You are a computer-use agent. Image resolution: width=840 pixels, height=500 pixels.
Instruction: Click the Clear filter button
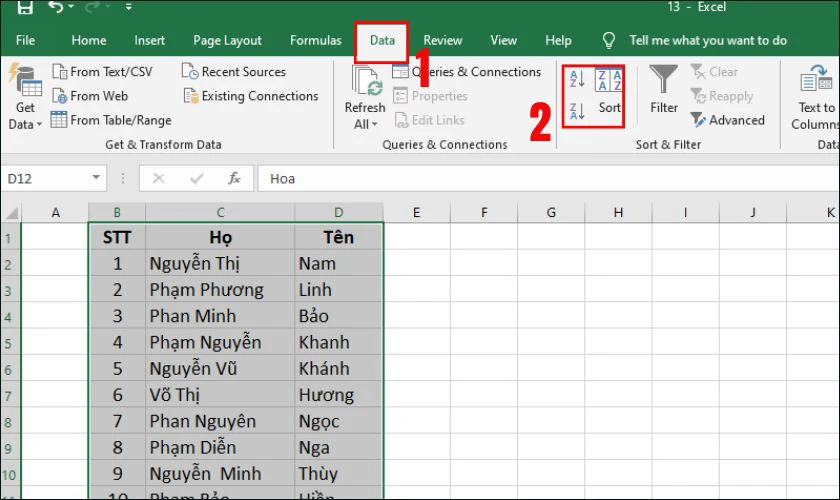pos(714,72)
